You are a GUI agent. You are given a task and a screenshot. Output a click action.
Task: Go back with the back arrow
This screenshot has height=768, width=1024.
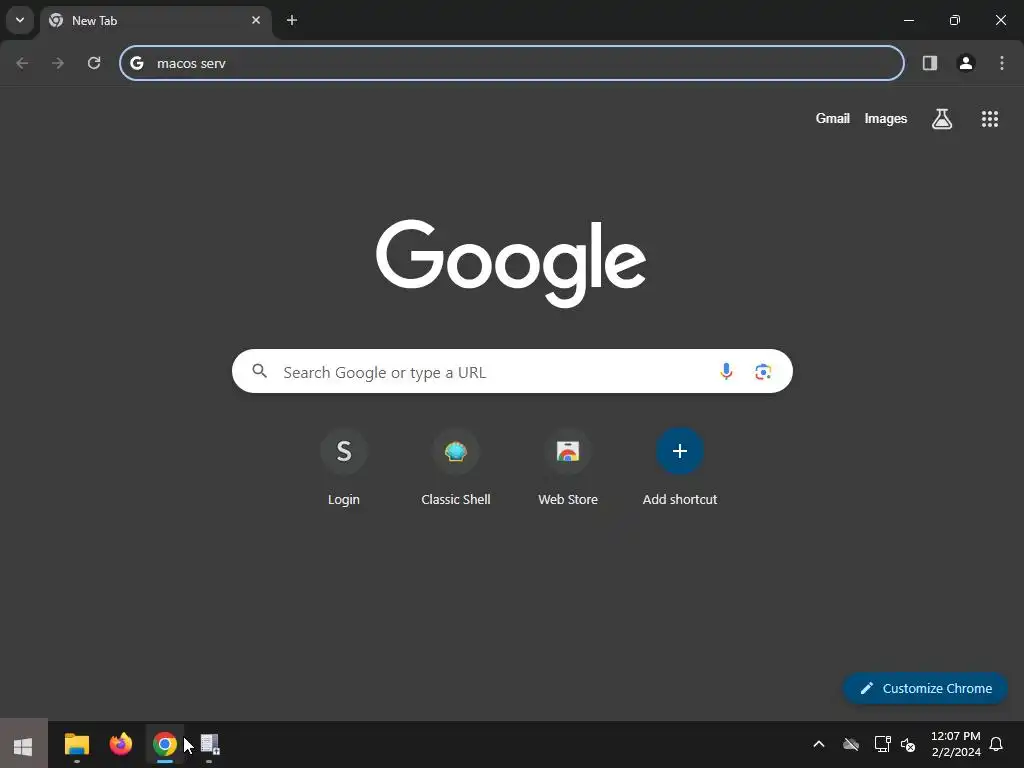click(x=22, y=63)
